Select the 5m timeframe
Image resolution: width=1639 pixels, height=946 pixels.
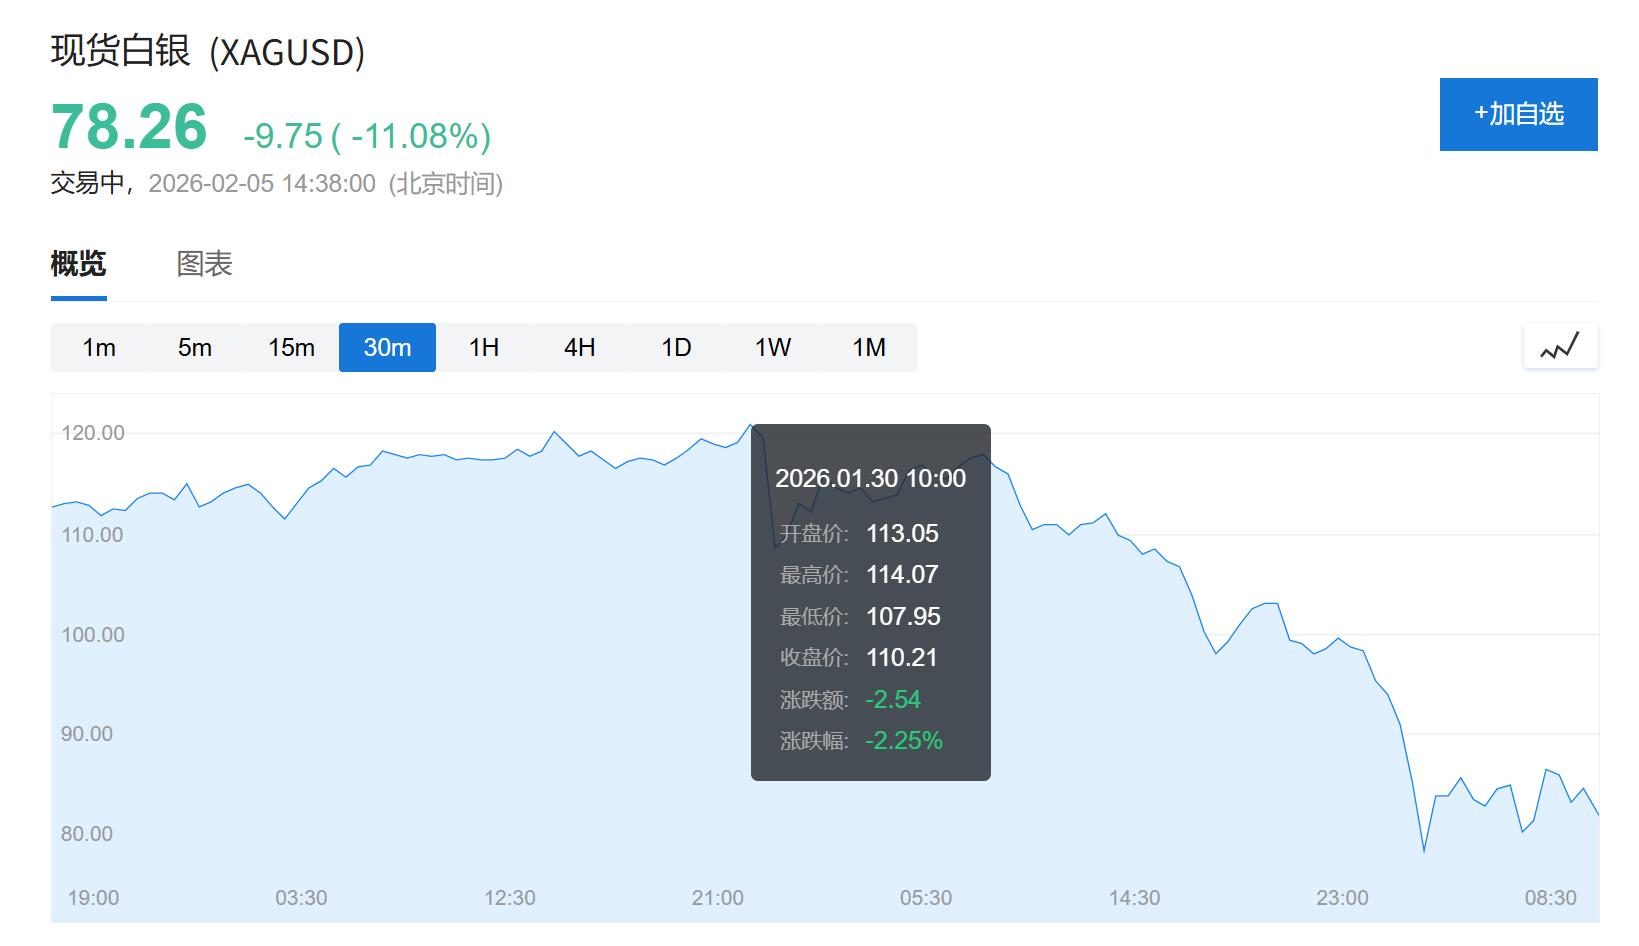click(193, 347)
